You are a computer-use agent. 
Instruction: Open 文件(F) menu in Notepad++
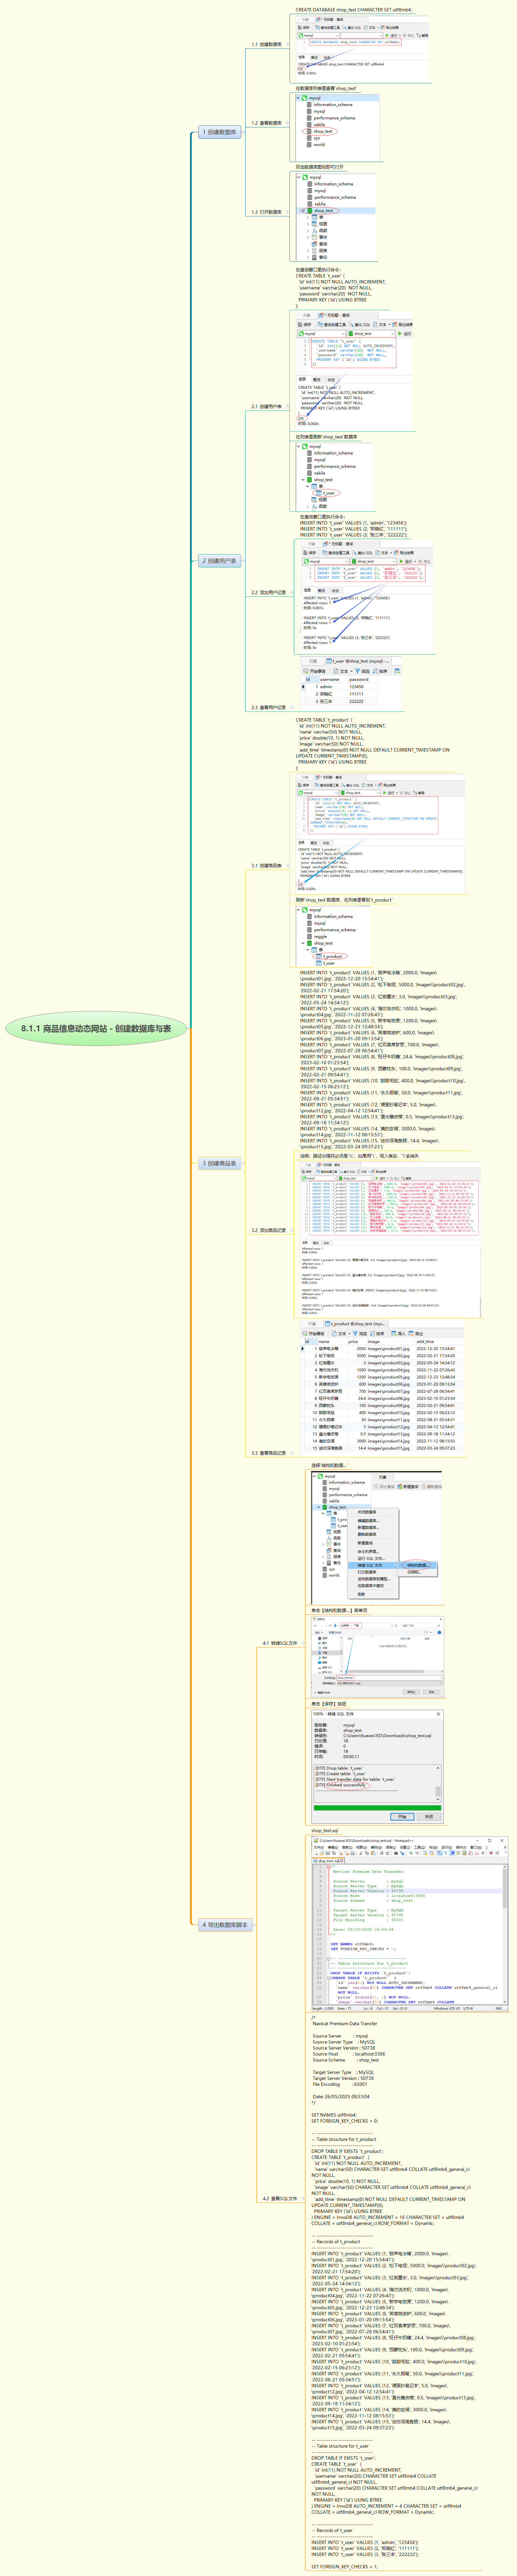click(319, 1847)
